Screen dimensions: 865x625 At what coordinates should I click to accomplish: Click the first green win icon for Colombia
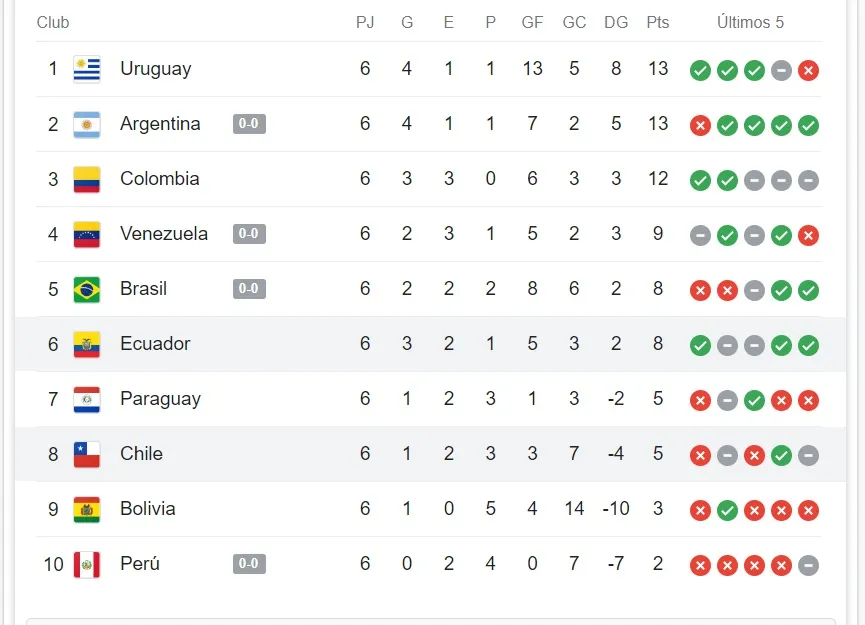click(700, 180)
